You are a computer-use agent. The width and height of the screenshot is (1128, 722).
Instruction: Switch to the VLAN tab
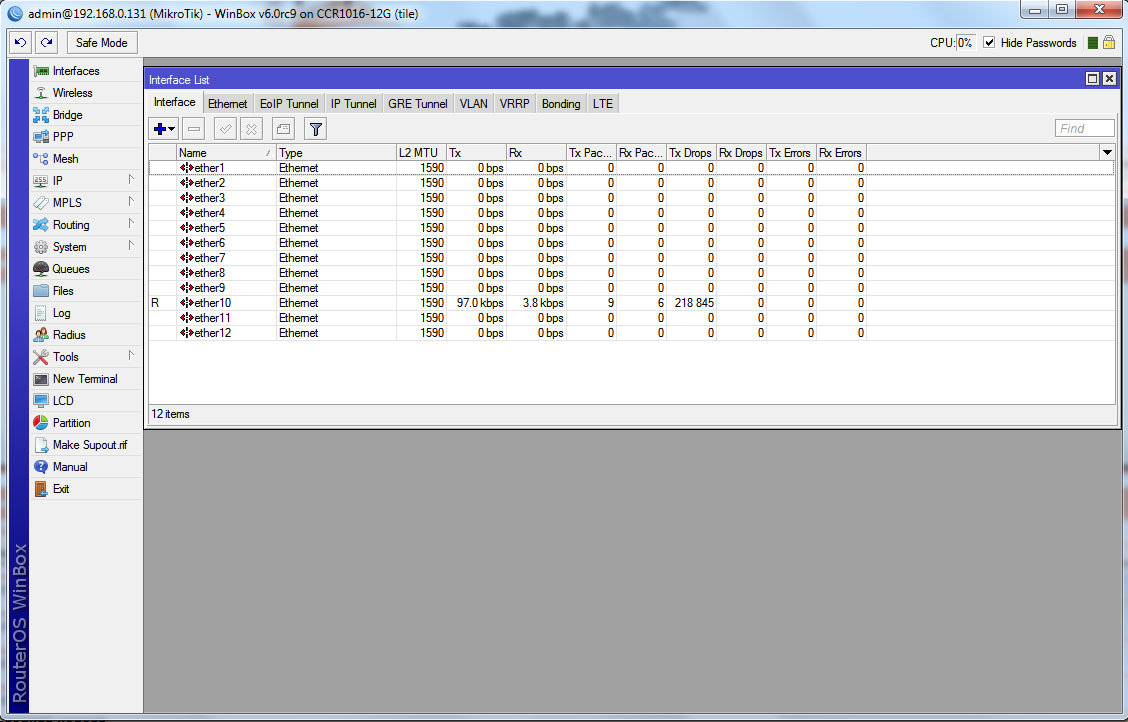(x=473, y=102)
